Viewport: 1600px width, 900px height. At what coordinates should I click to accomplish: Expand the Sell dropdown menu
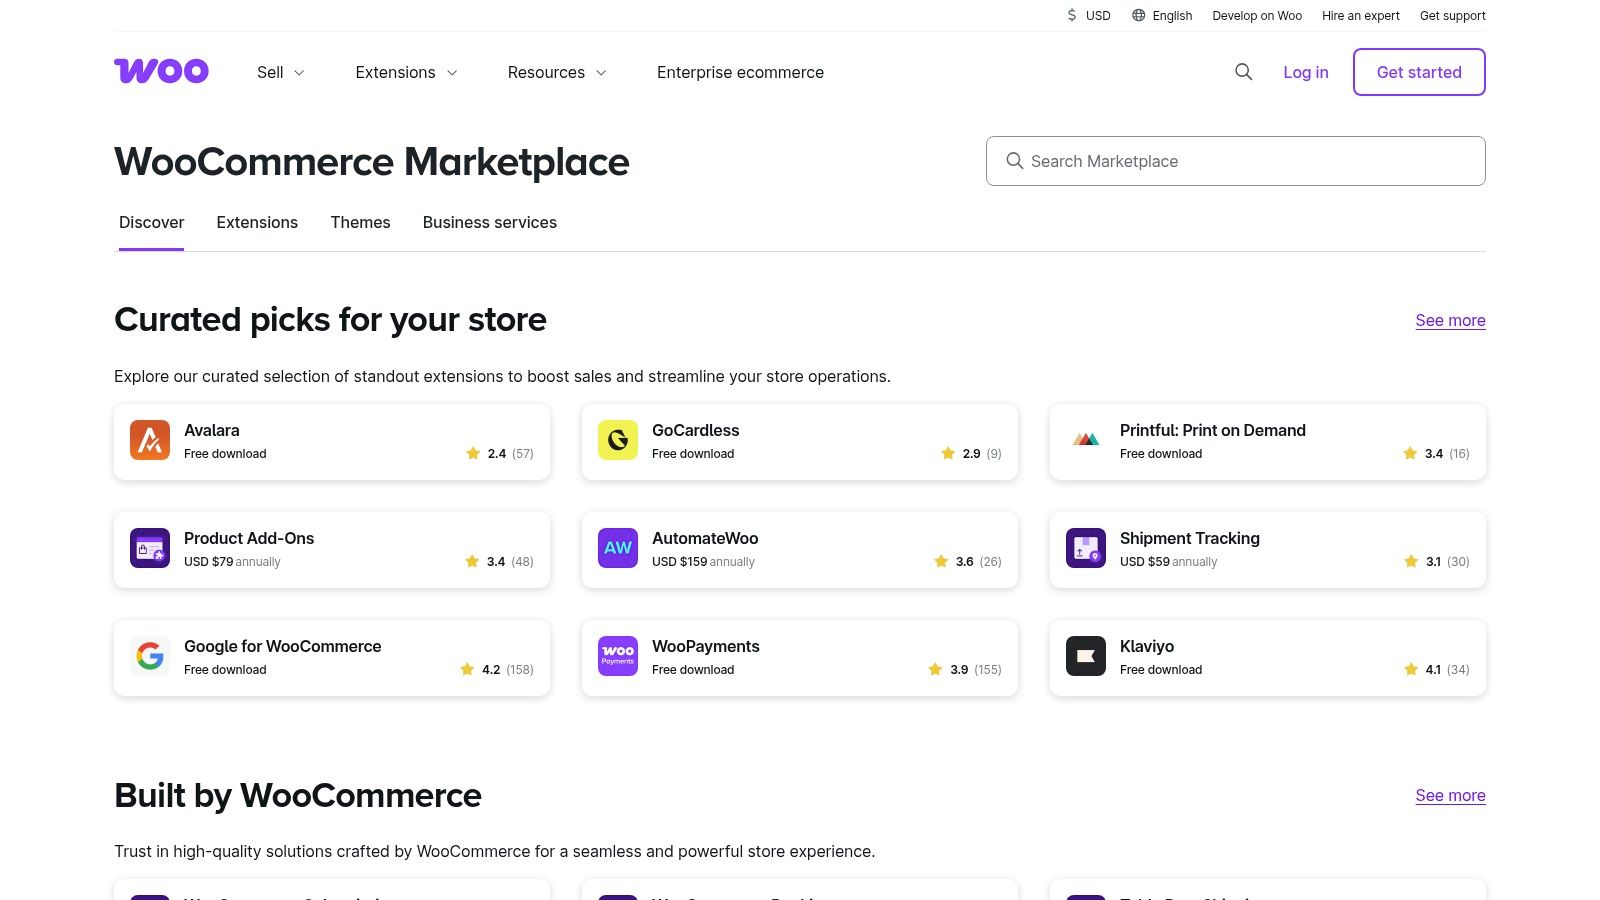coord(280,72)
